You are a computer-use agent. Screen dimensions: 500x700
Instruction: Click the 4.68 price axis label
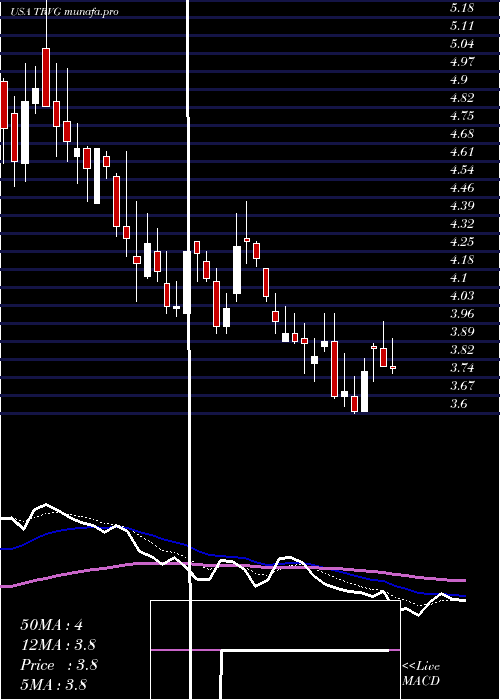tap(462, 133)
